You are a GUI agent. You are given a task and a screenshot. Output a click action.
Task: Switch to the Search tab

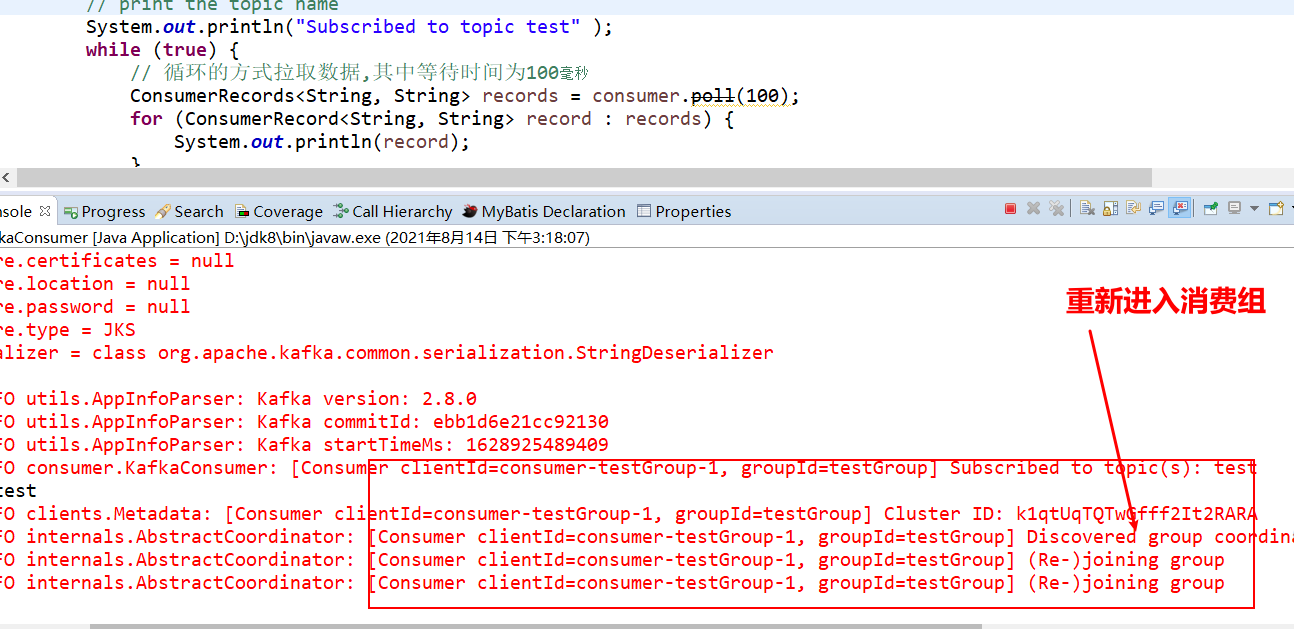point(189,211)
